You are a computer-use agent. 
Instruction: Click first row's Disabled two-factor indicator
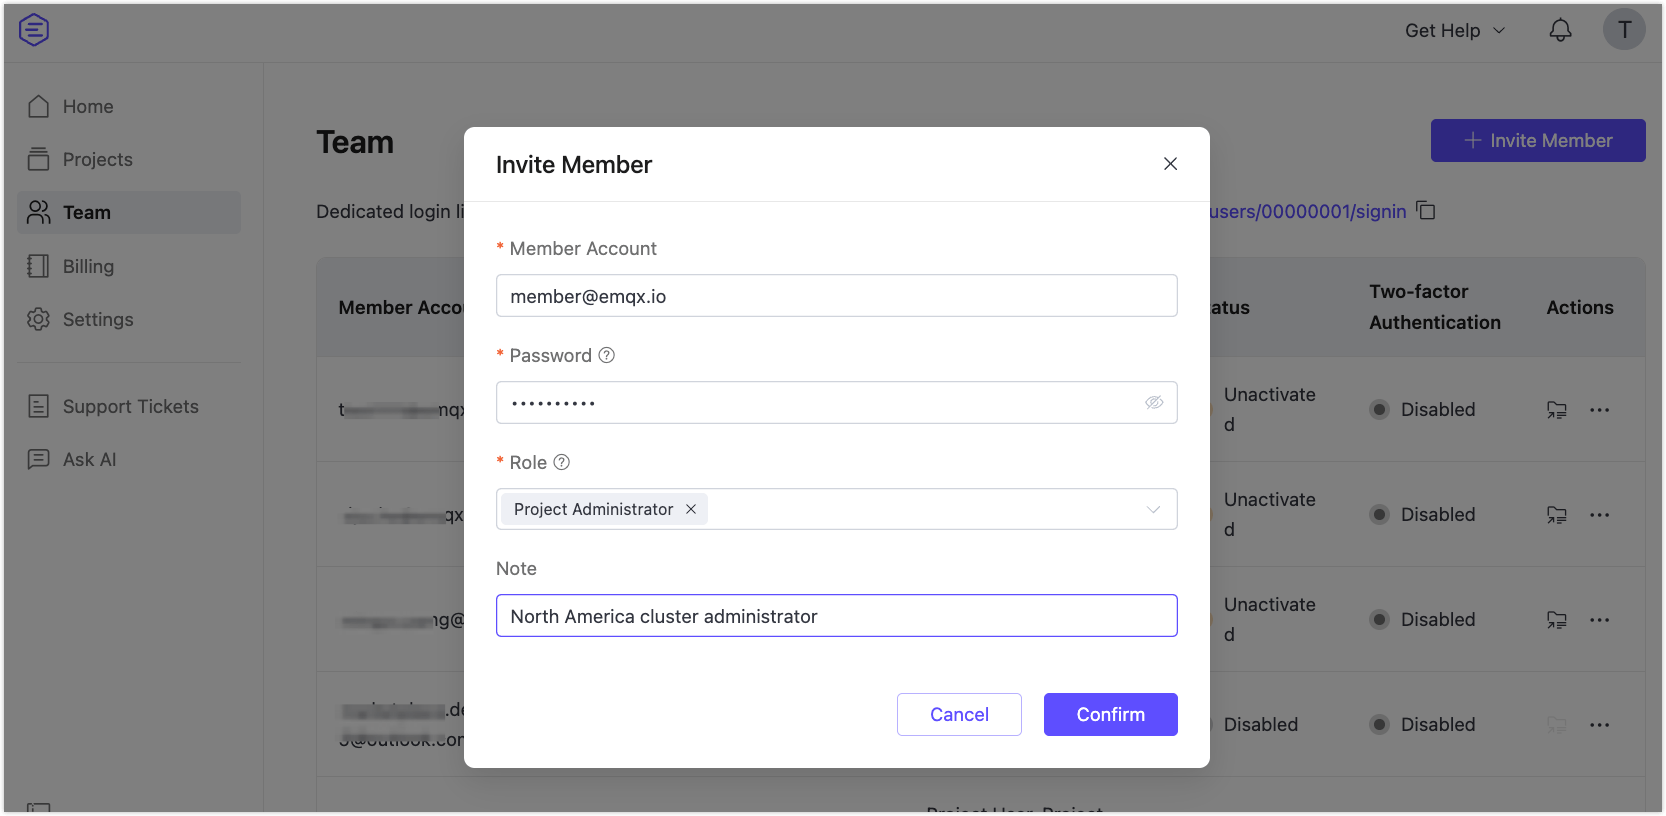click(x=1380, y=409)
